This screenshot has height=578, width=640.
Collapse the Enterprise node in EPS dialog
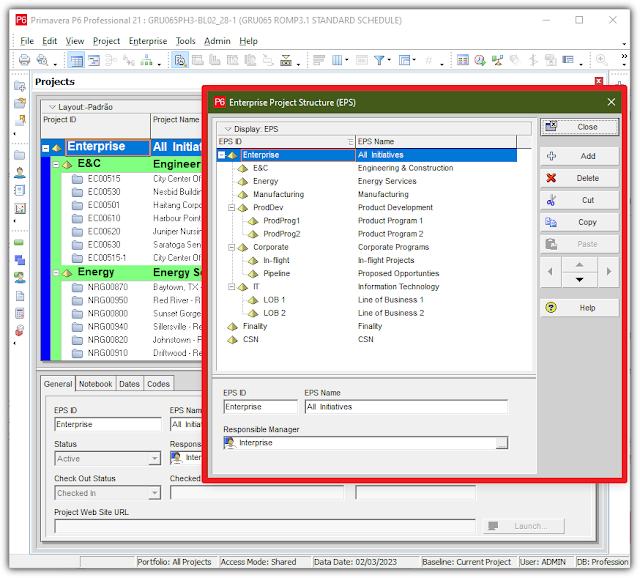[222, 155]
